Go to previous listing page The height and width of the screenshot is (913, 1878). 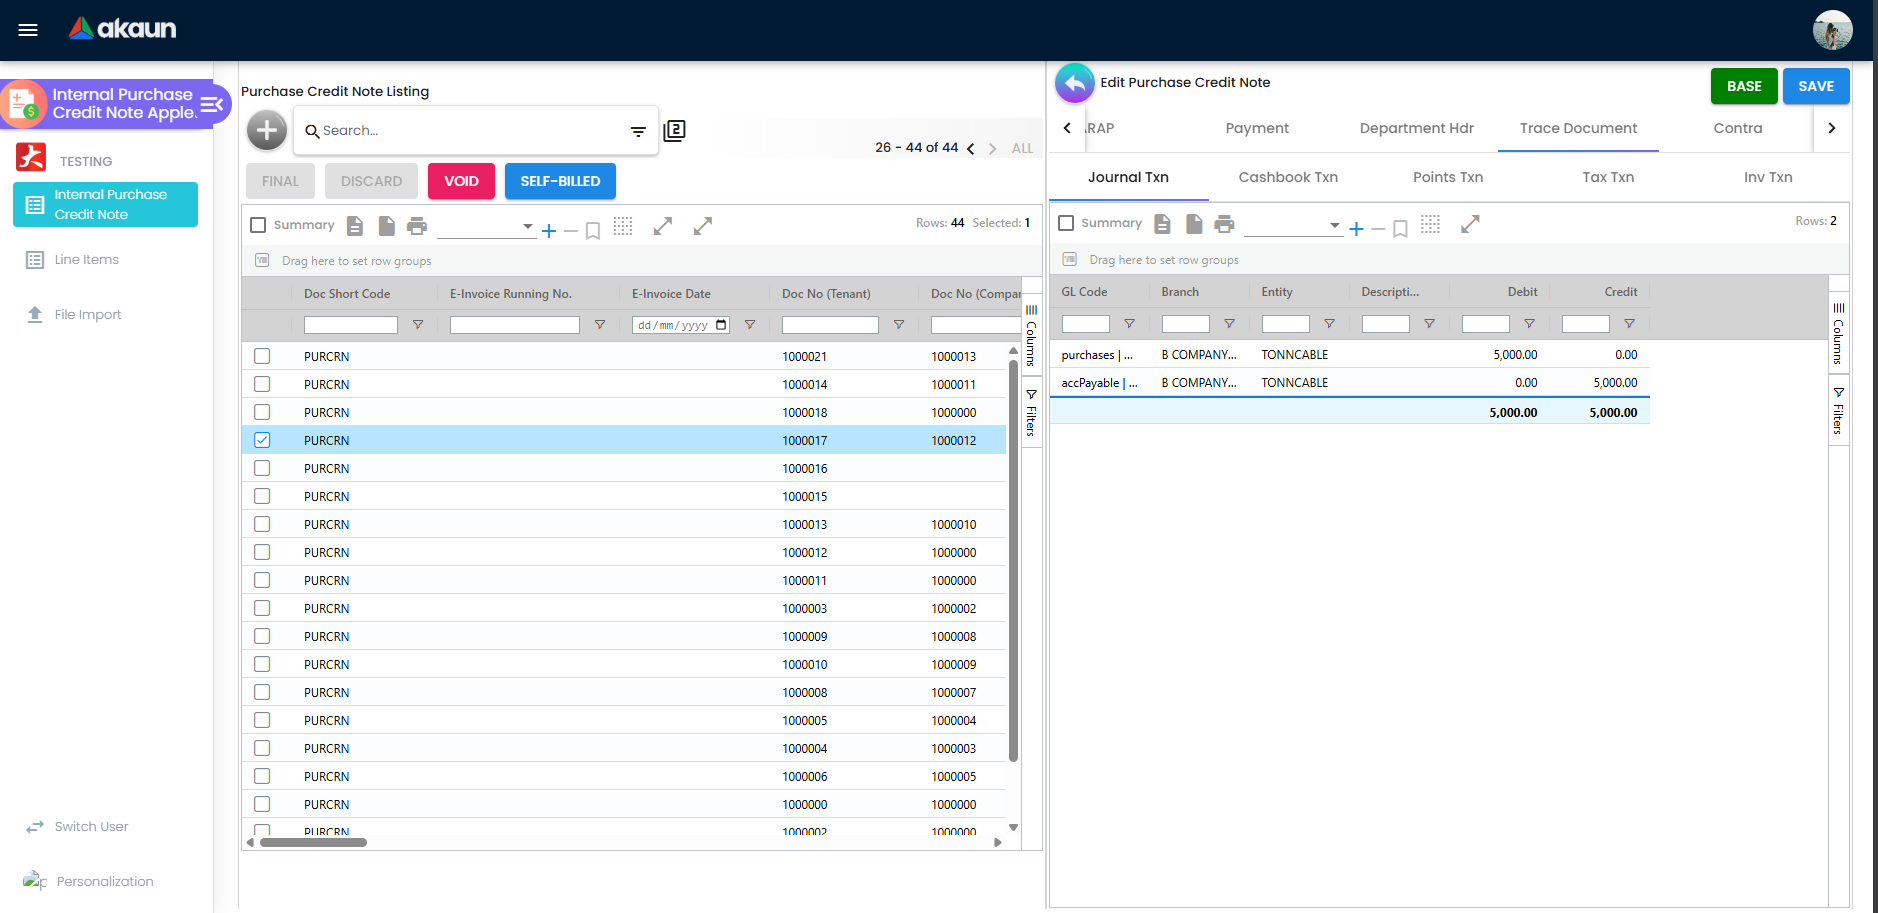970,149
